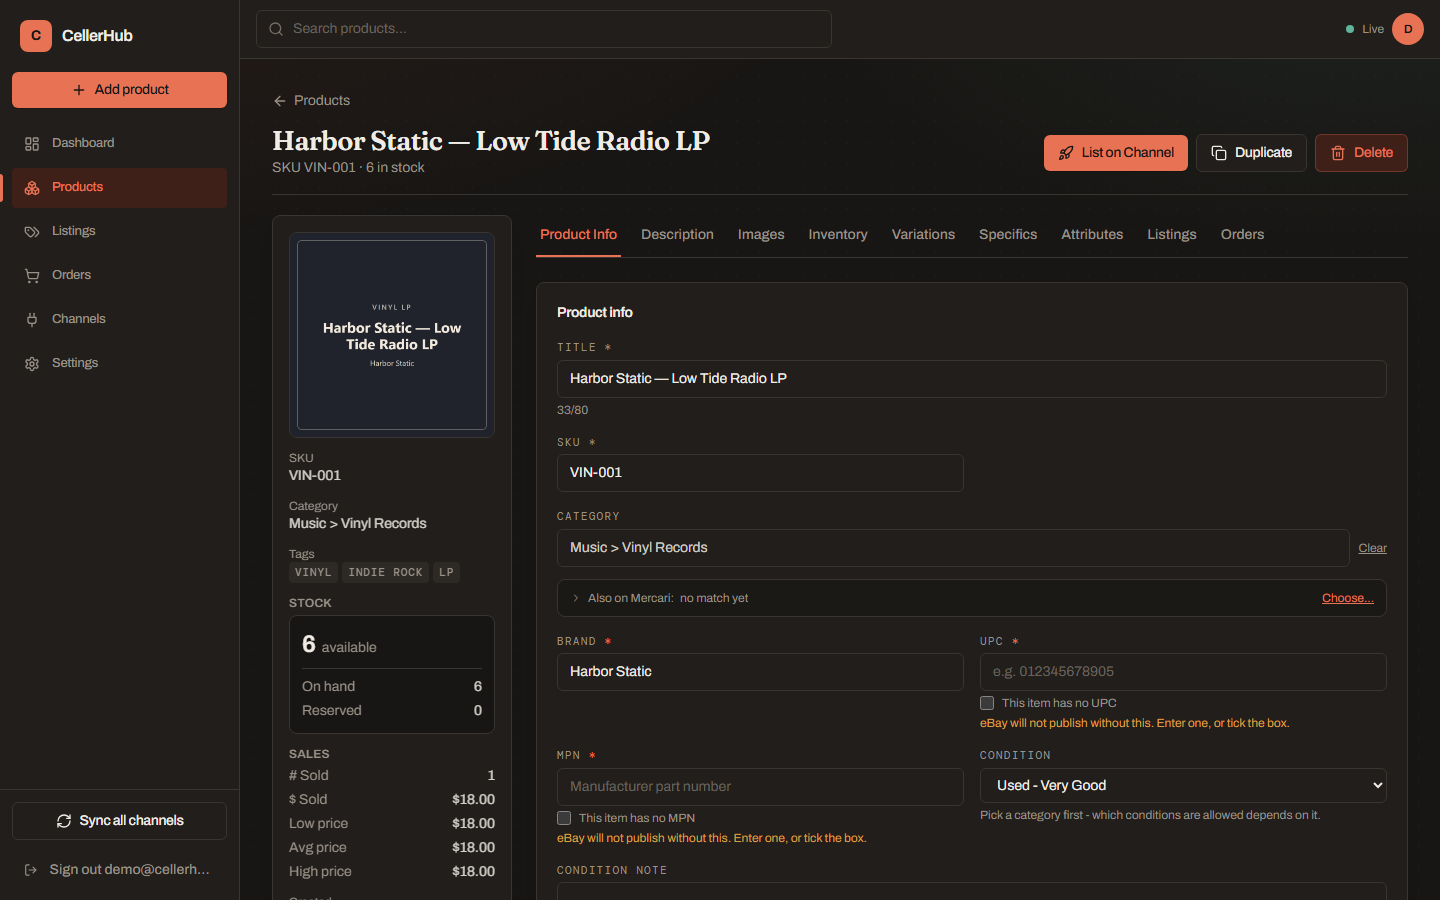Viewport: 1440px width, 900px height.
Task: Open the Listings tab in product view
Action: click(x=1172, y=235)
